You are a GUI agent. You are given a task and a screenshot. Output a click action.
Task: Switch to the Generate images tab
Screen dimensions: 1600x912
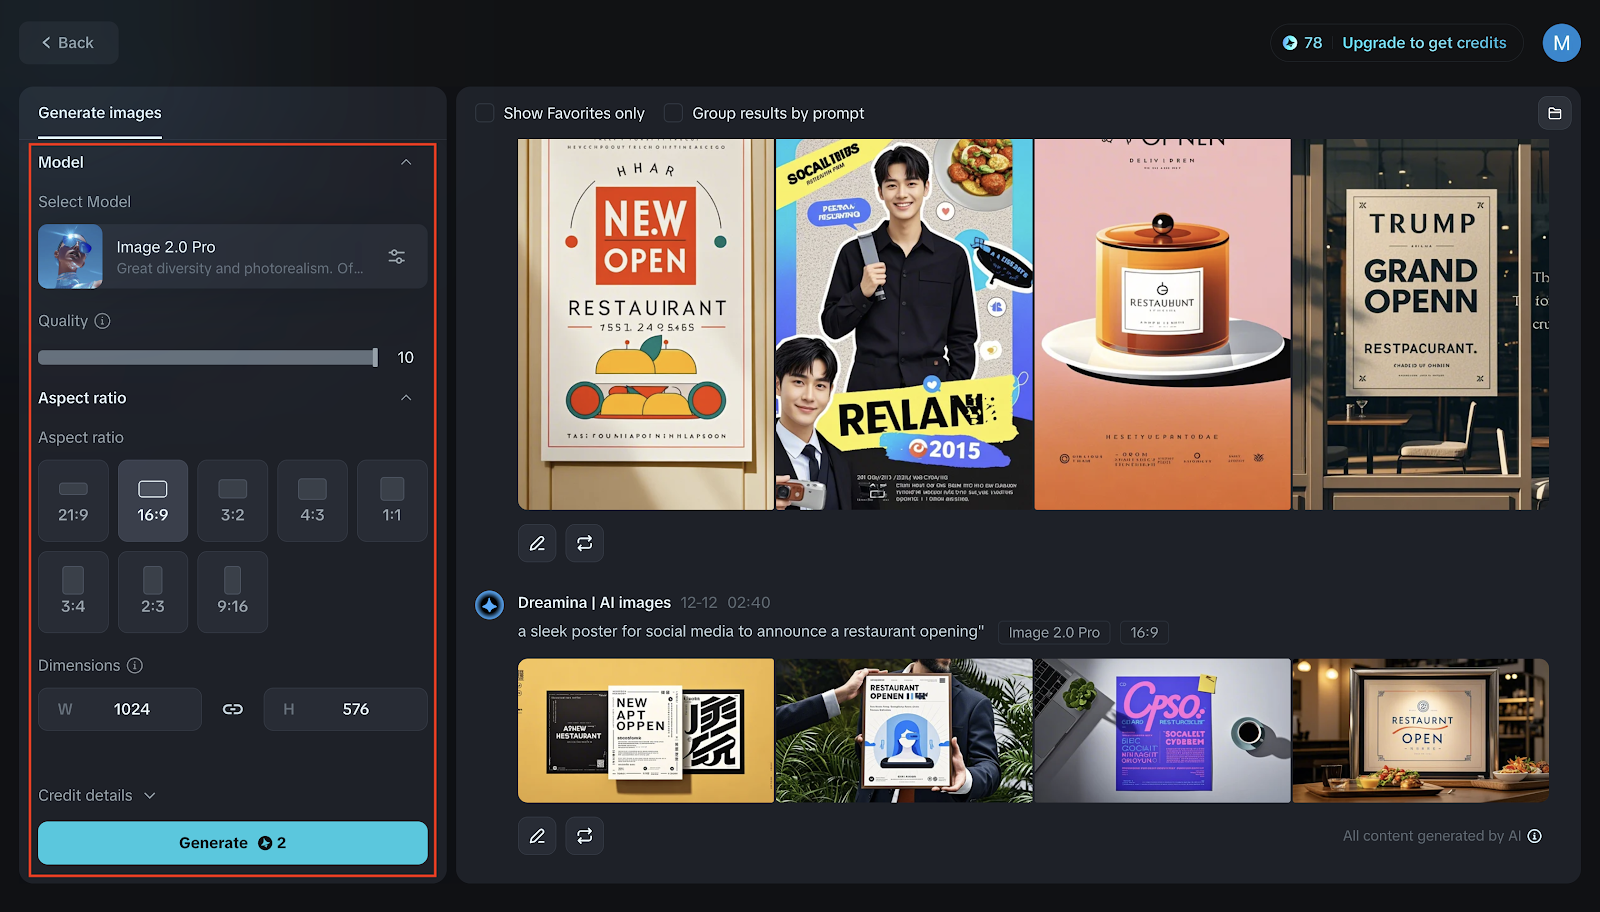[x=100, y=113]
